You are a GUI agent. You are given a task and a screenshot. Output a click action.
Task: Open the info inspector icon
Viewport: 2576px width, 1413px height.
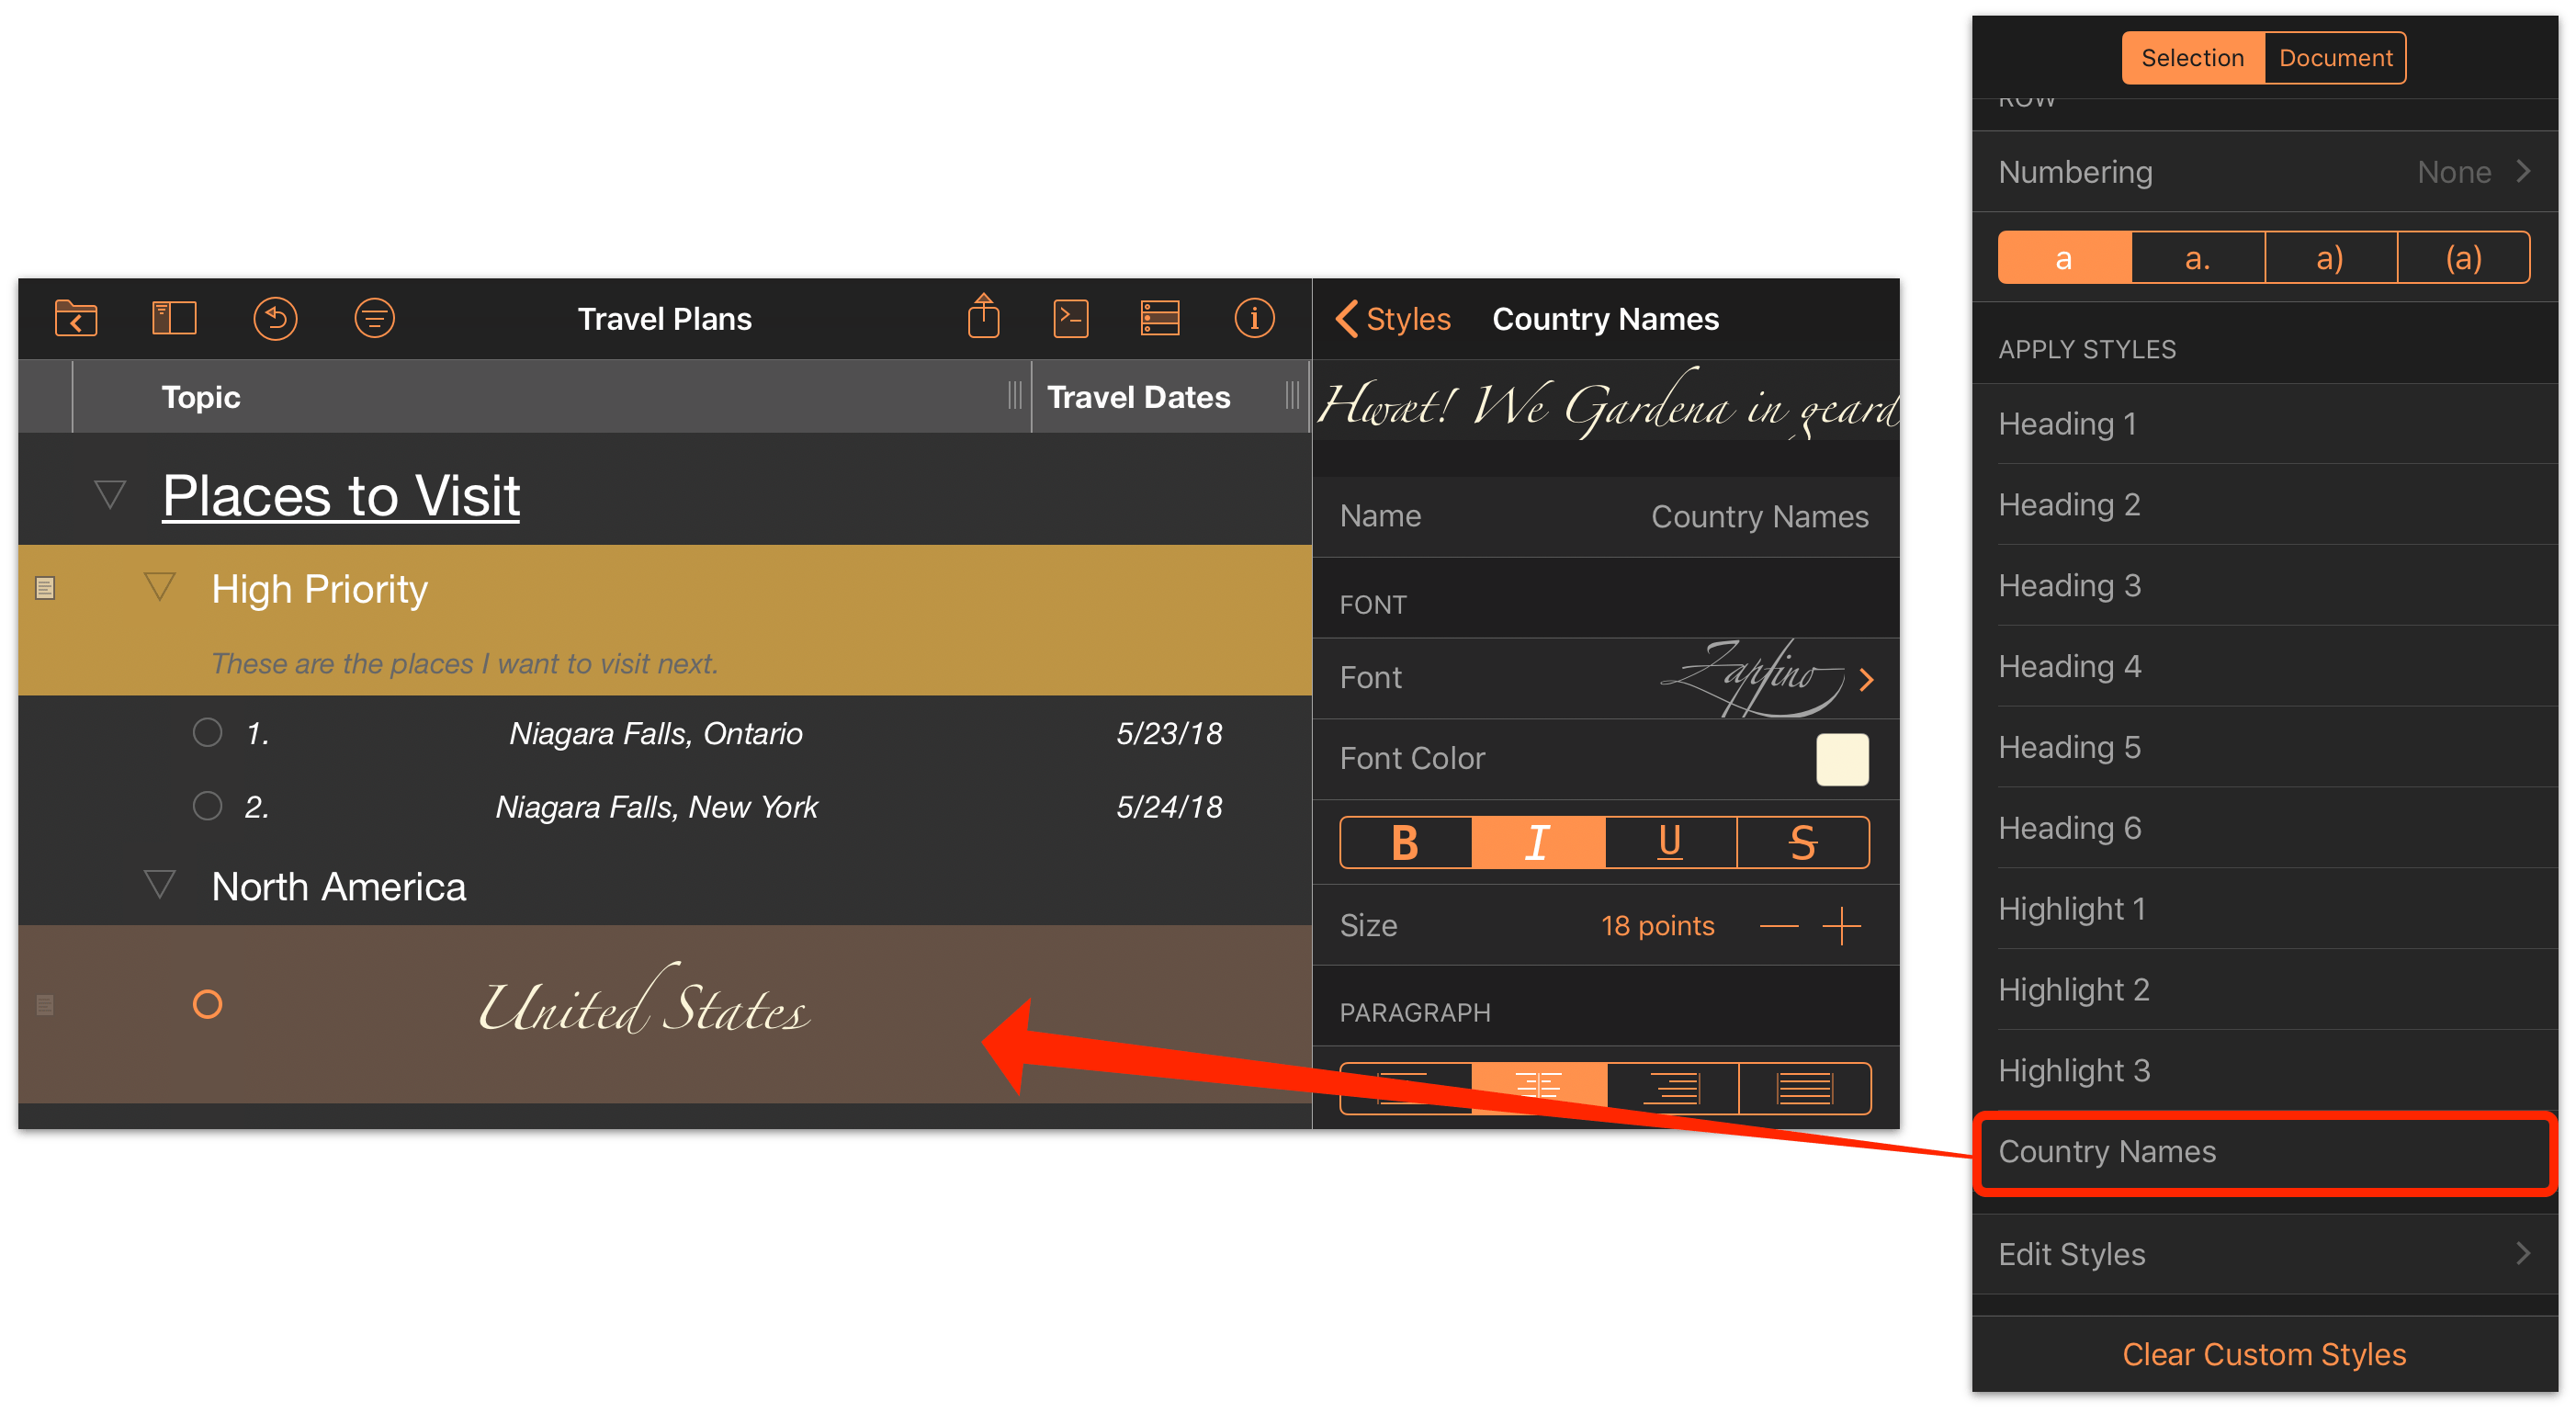(1254, 319)
